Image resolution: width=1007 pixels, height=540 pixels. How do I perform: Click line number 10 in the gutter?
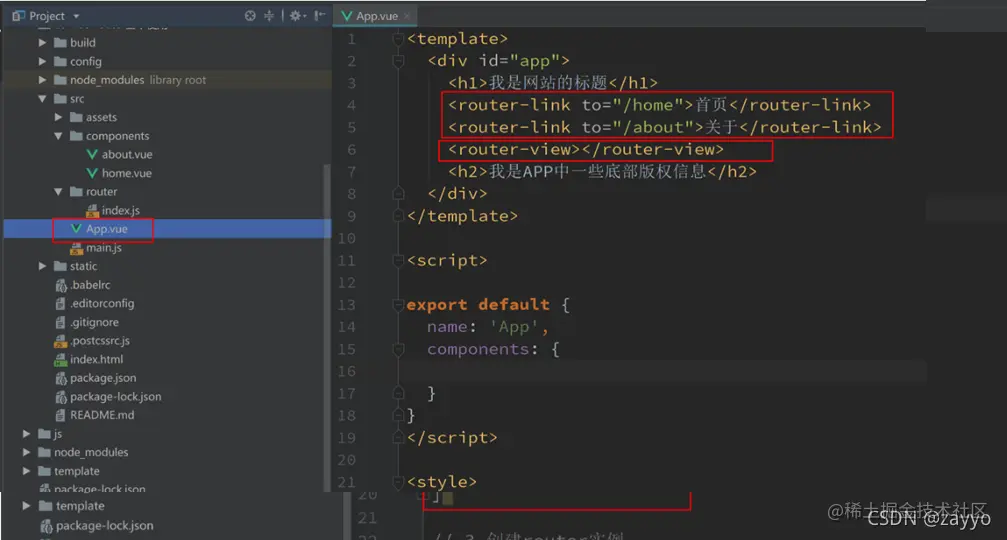point(347,238)
